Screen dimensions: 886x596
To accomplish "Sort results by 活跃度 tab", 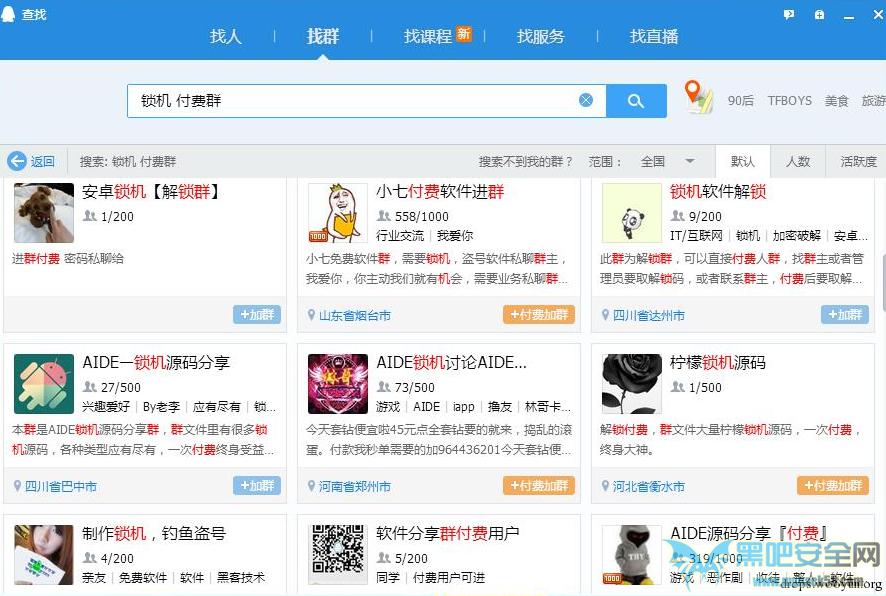I will 858,162.
